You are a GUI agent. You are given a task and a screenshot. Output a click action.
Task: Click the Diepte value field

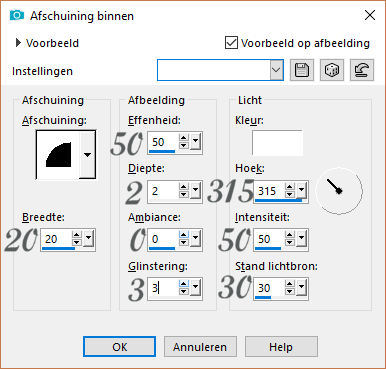coord(163,191)
